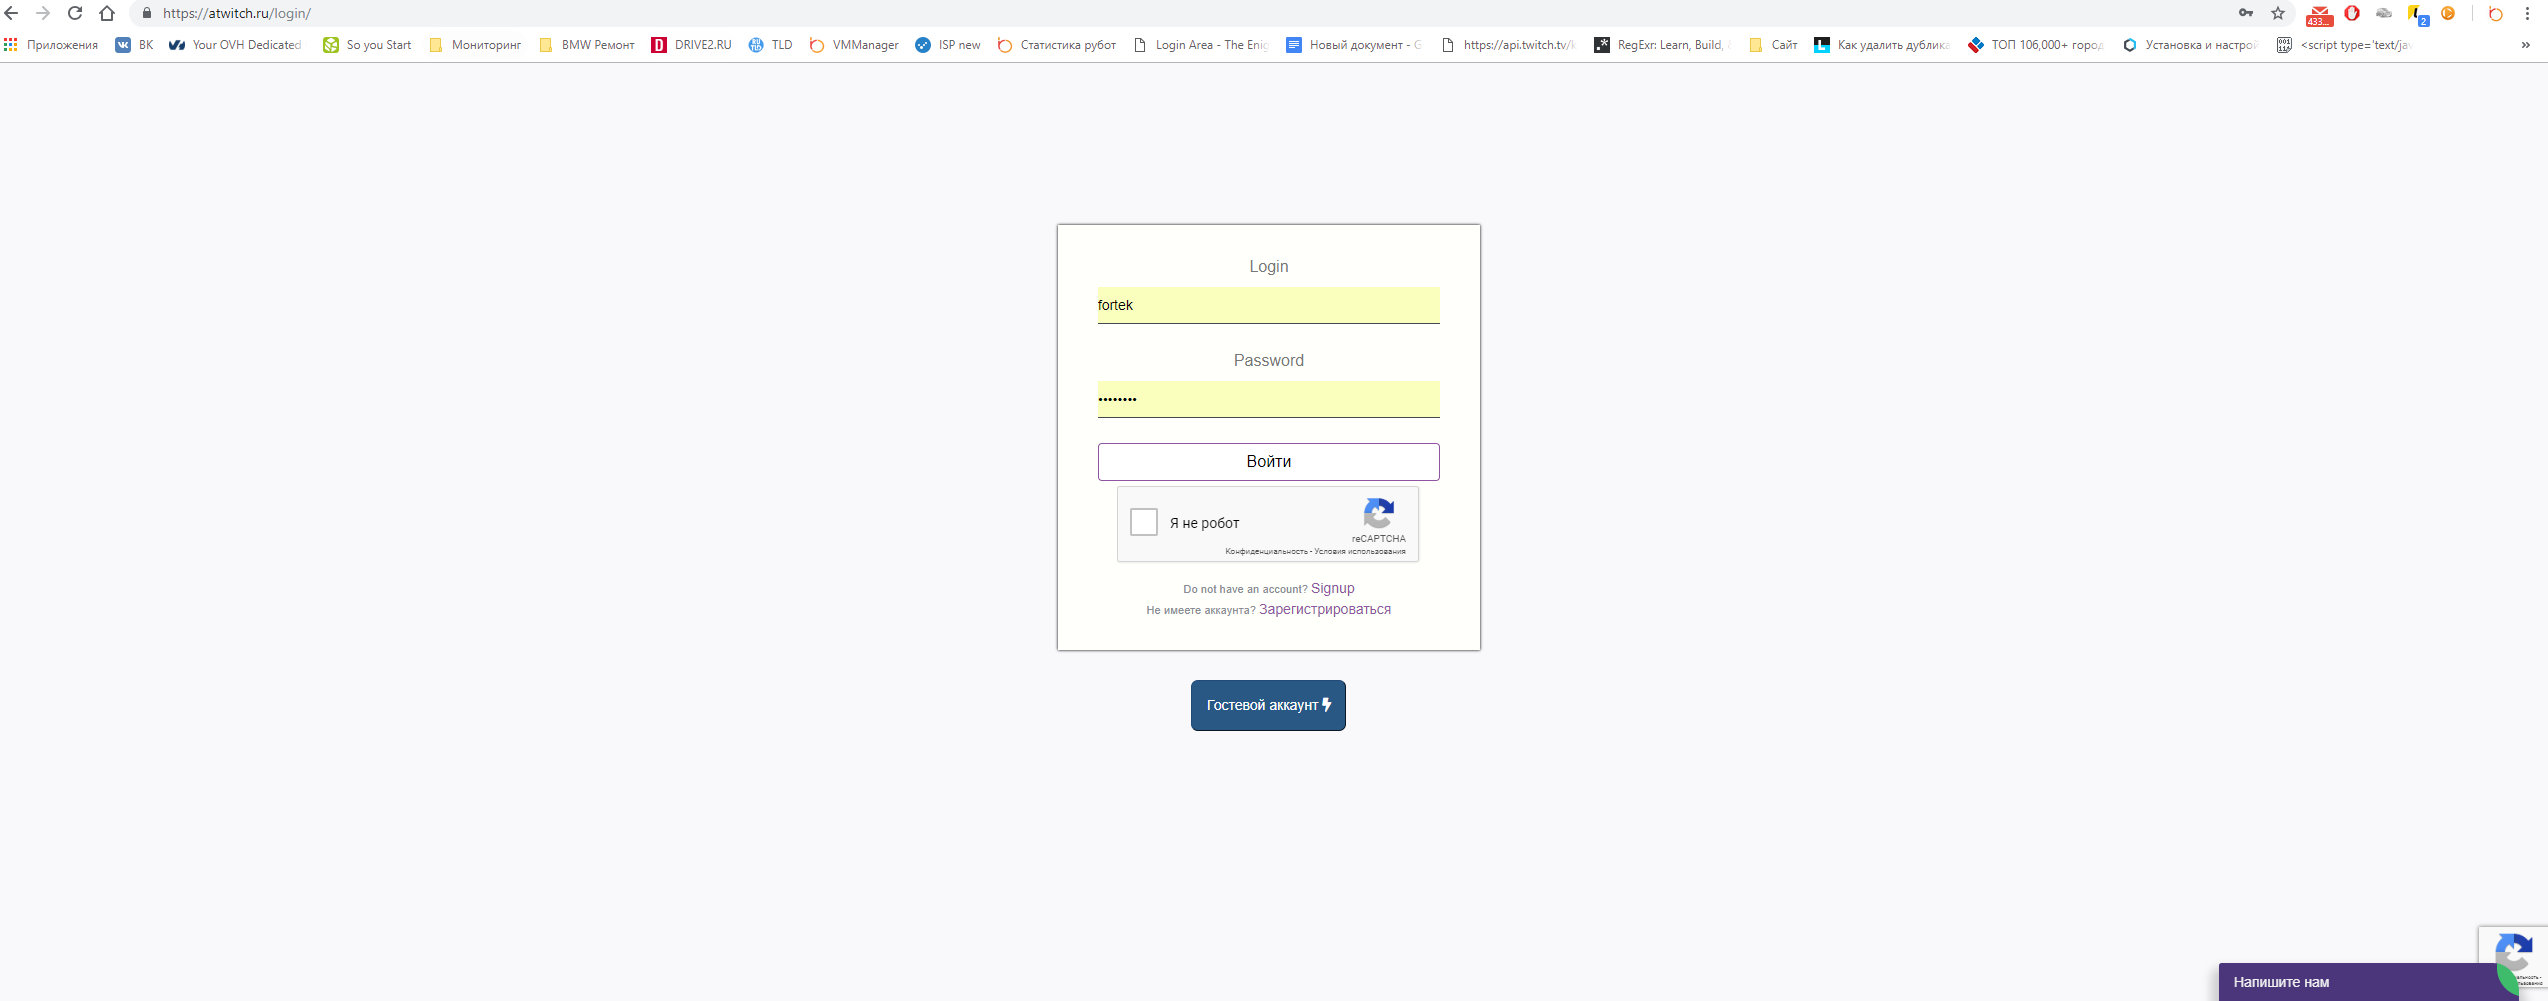Bookmark this page with the star icon
Image resolution: width=2548 pixels, height=1001 pixels.
2278,13
